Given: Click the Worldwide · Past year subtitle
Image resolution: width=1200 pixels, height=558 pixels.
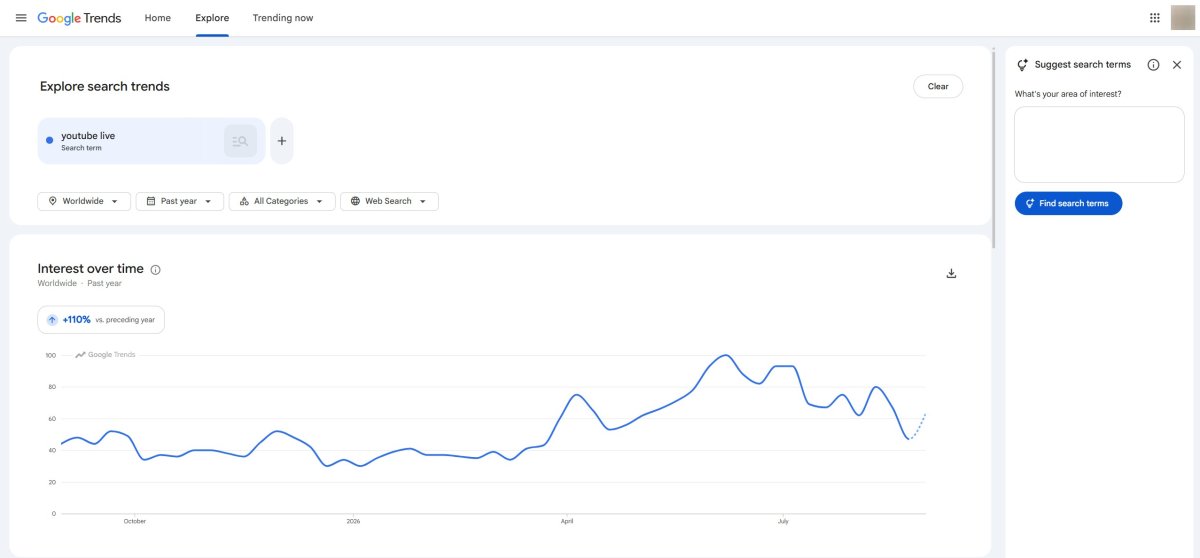Looking at the screenshot, I should pyautogui.click(x=80, y=283).
